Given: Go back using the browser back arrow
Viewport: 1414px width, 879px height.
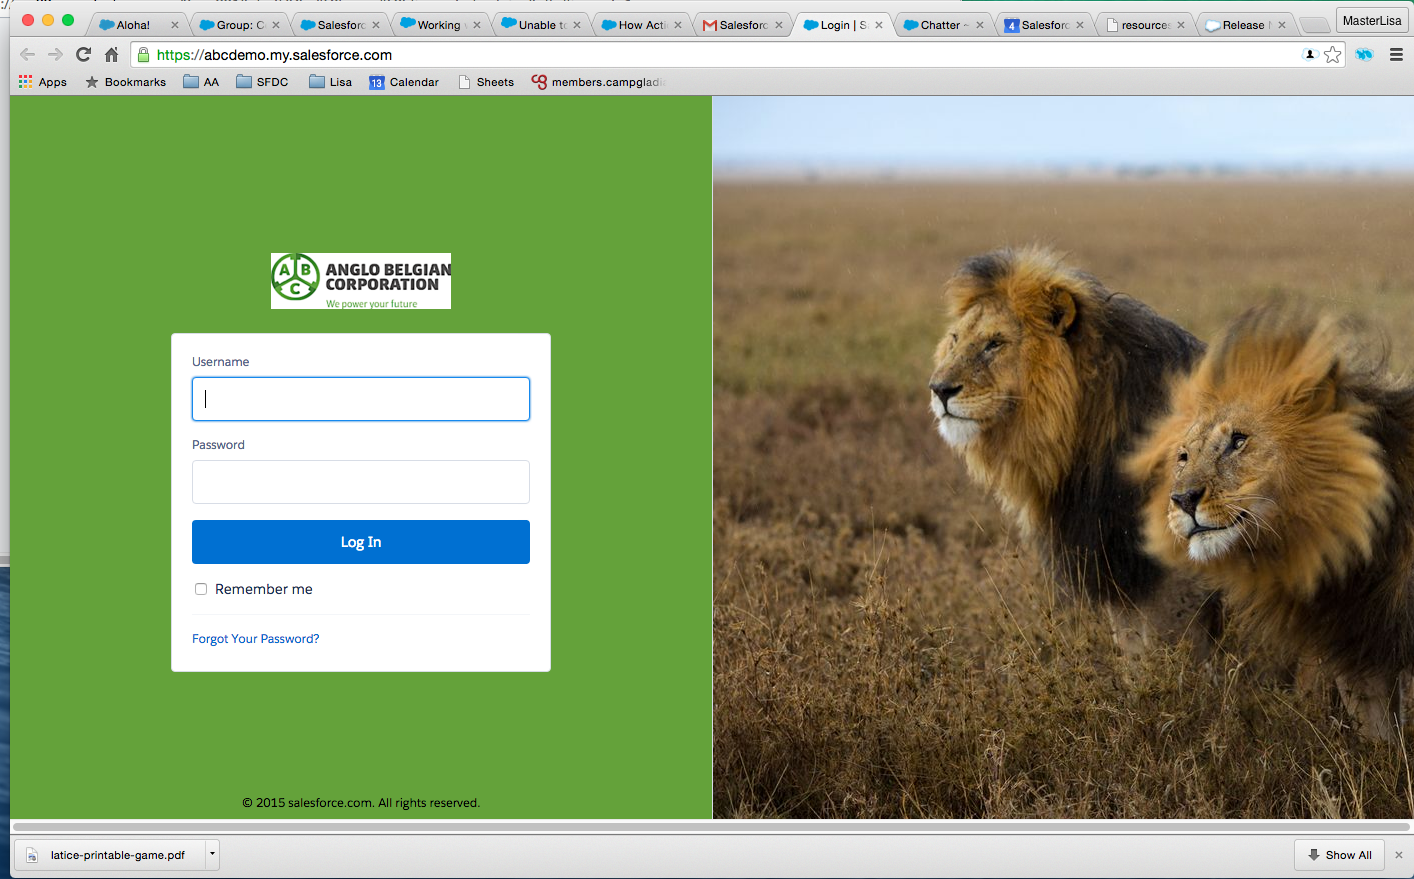Looking at the screenshot, I should point(27,55).
